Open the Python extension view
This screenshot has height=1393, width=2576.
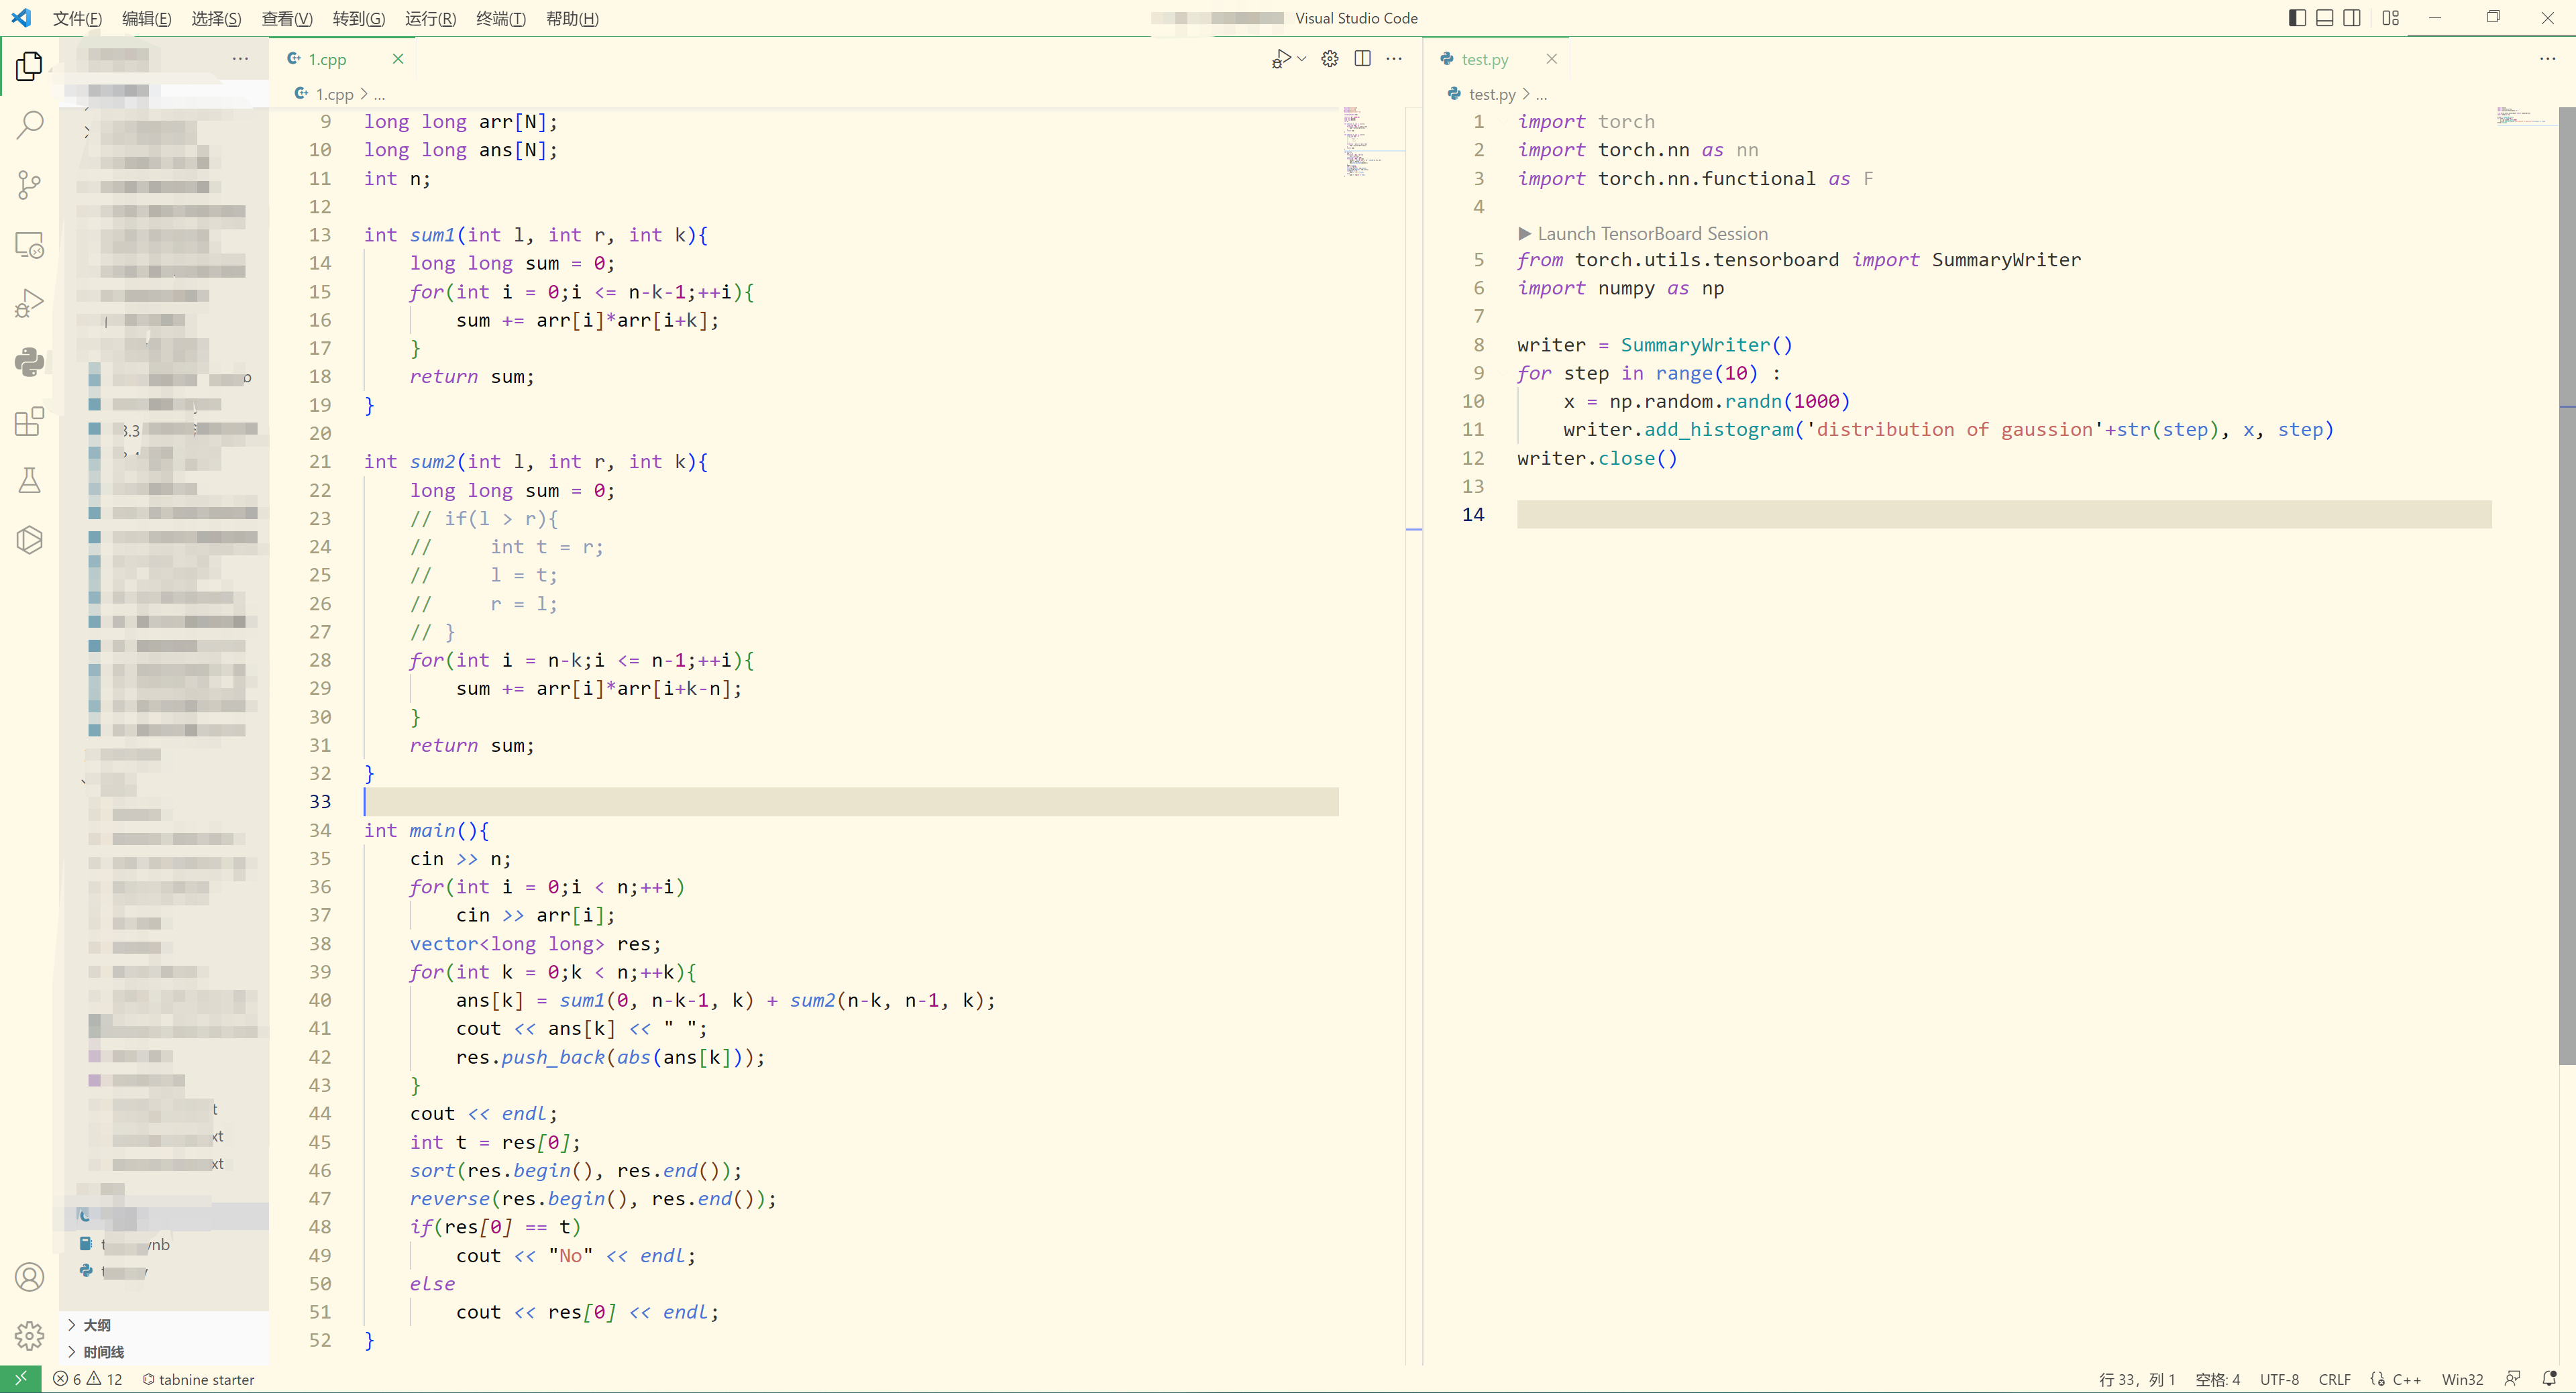point(29,362)
